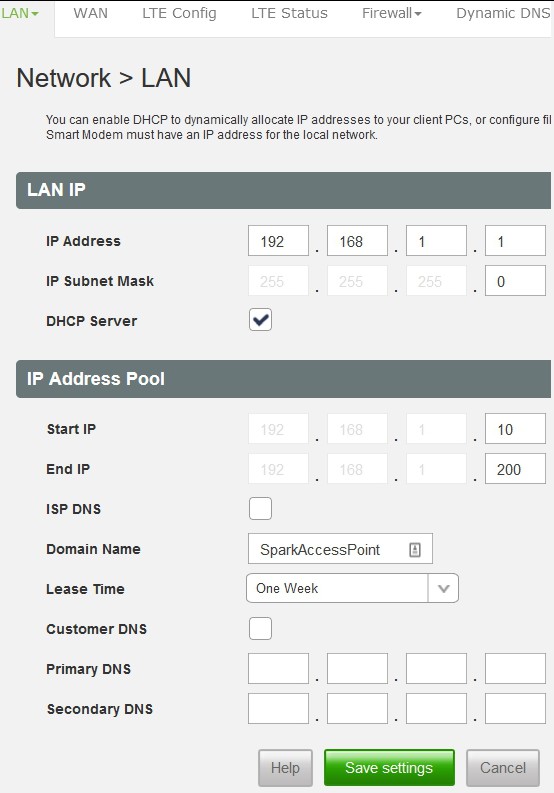The width and height of the screenshot is (554, 793).
Task: Open the Help button
Action: point(285,768)
